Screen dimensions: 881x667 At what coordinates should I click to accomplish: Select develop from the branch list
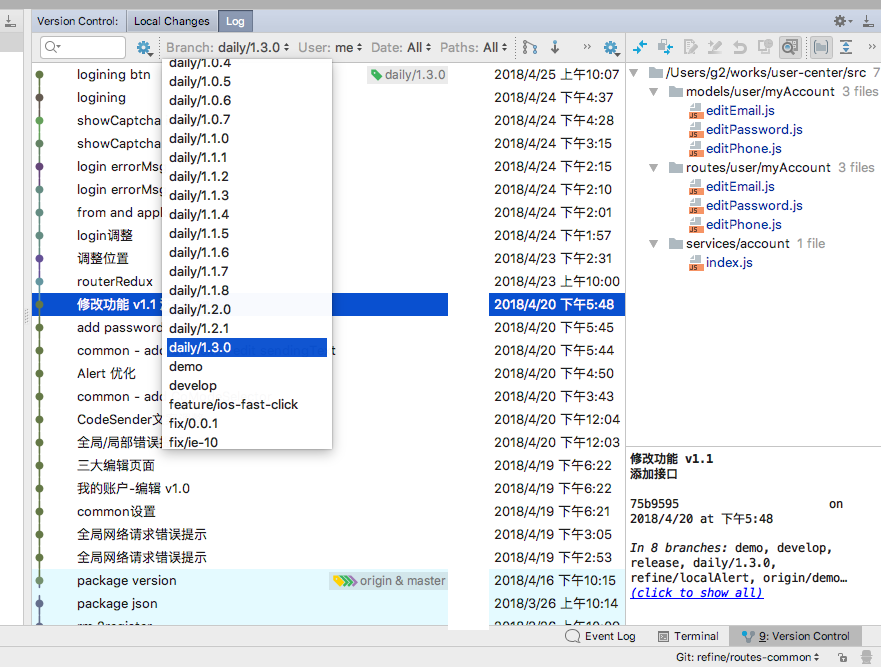click(192, 385)
